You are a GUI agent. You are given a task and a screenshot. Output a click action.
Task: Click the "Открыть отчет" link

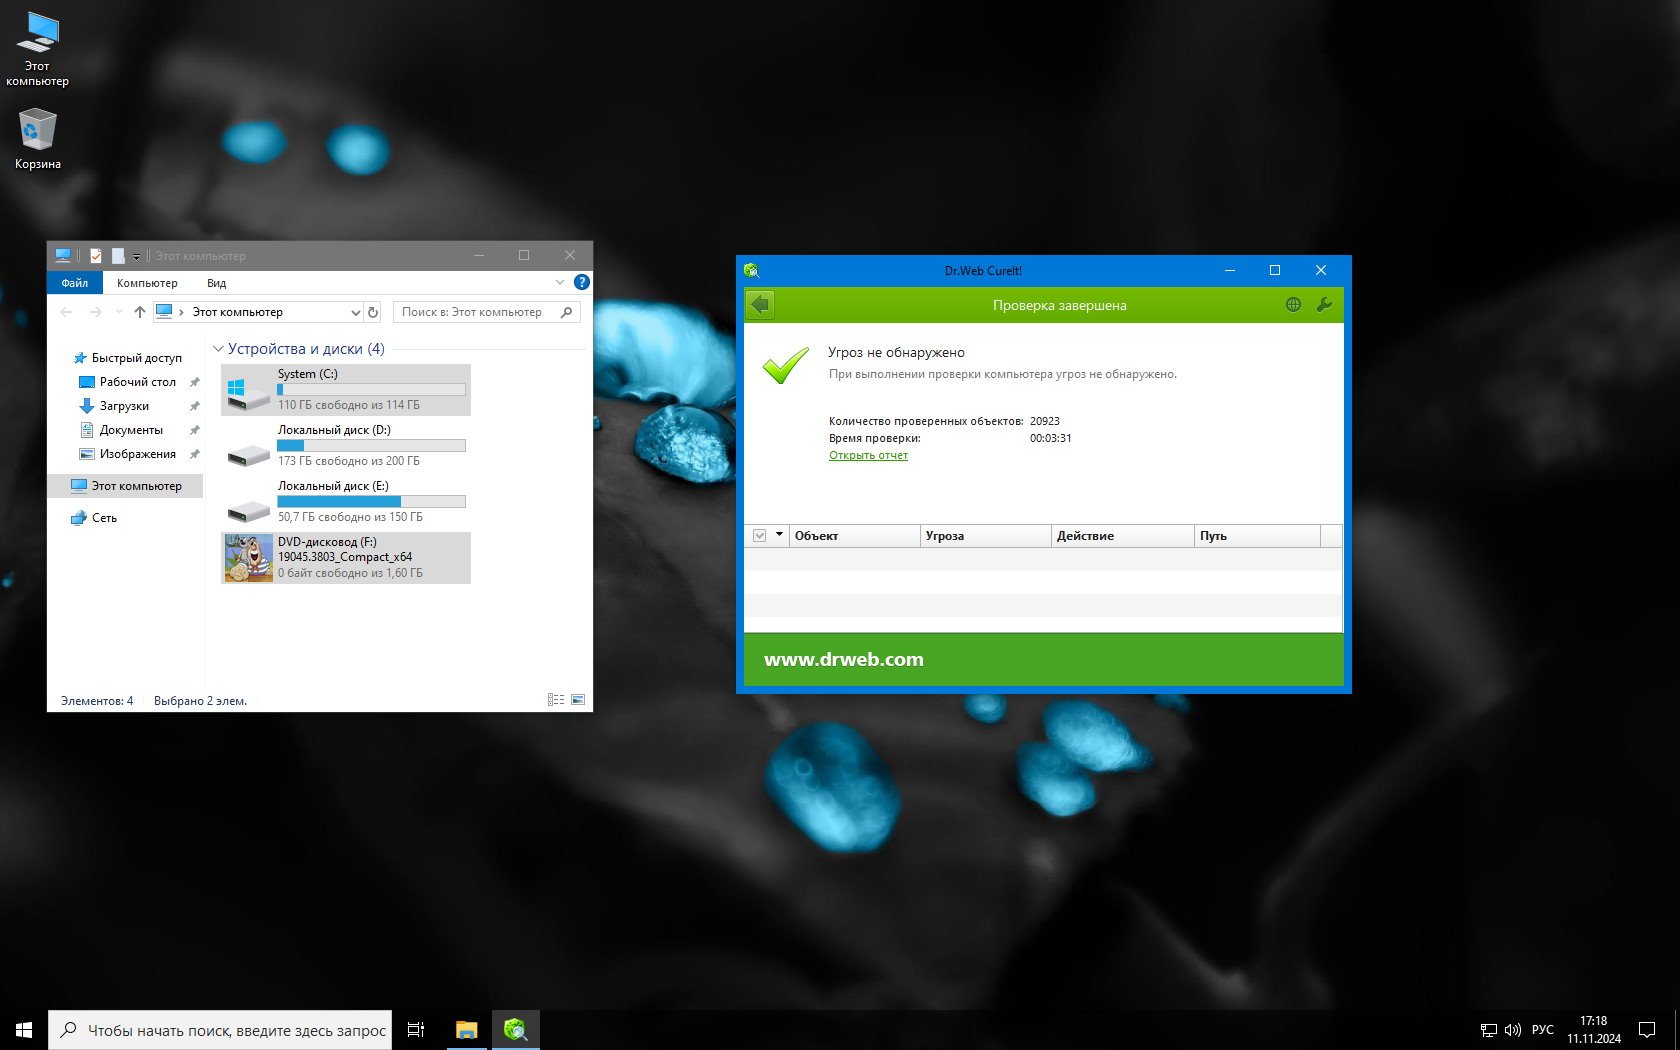tap(868, 455)
